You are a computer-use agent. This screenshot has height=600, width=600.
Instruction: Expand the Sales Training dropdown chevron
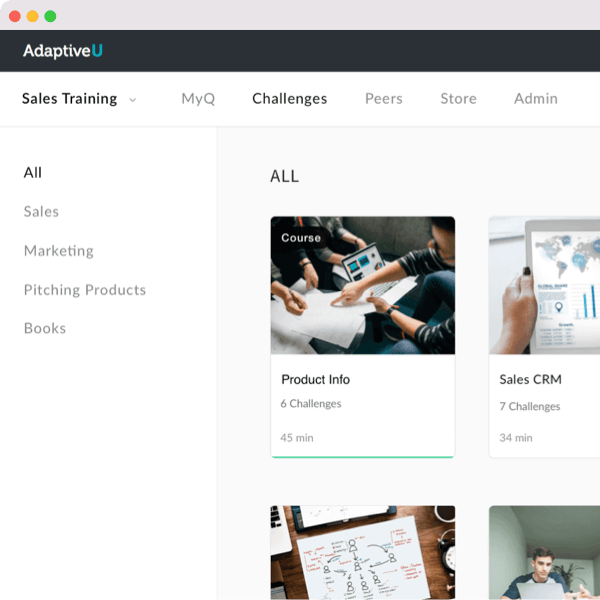tap(133, 99)
